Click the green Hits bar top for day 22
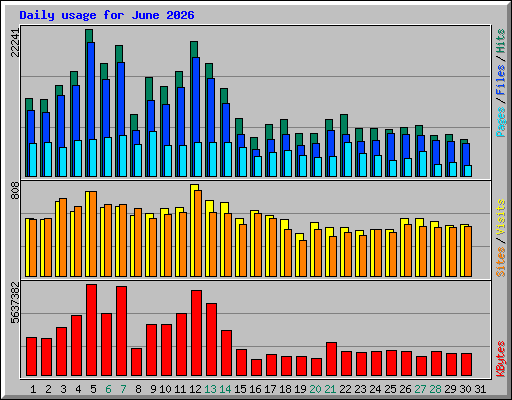Screen dimensions: 512x400 pos(344,124)
